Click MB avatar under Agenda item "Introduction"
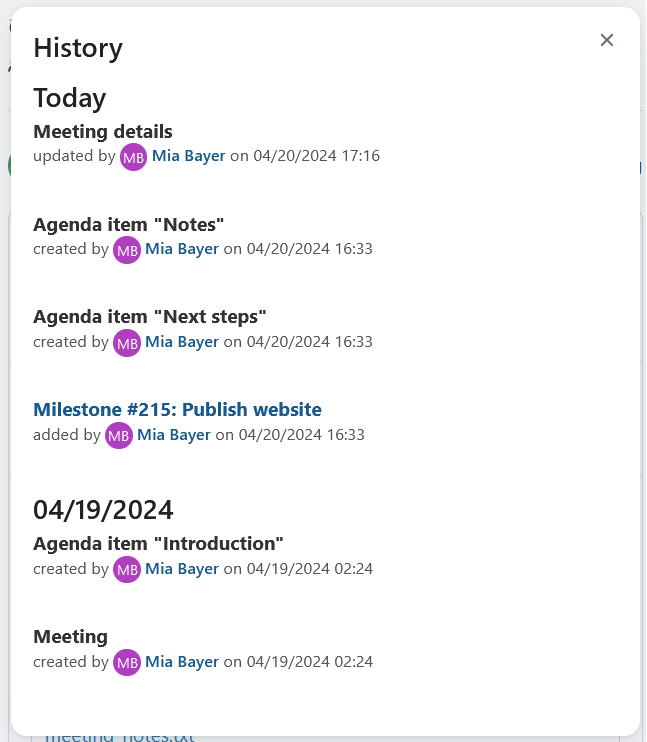The image size is (647, 742). (127, 570)
